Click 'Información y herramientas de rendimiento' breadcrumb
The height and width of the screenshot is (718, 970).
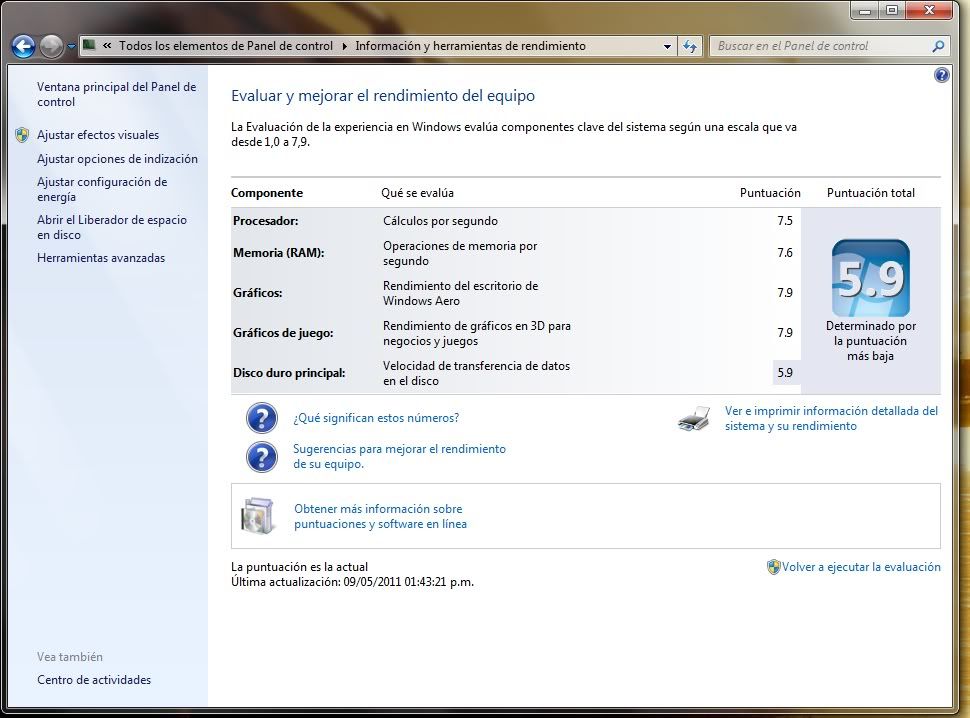(470, 46)
